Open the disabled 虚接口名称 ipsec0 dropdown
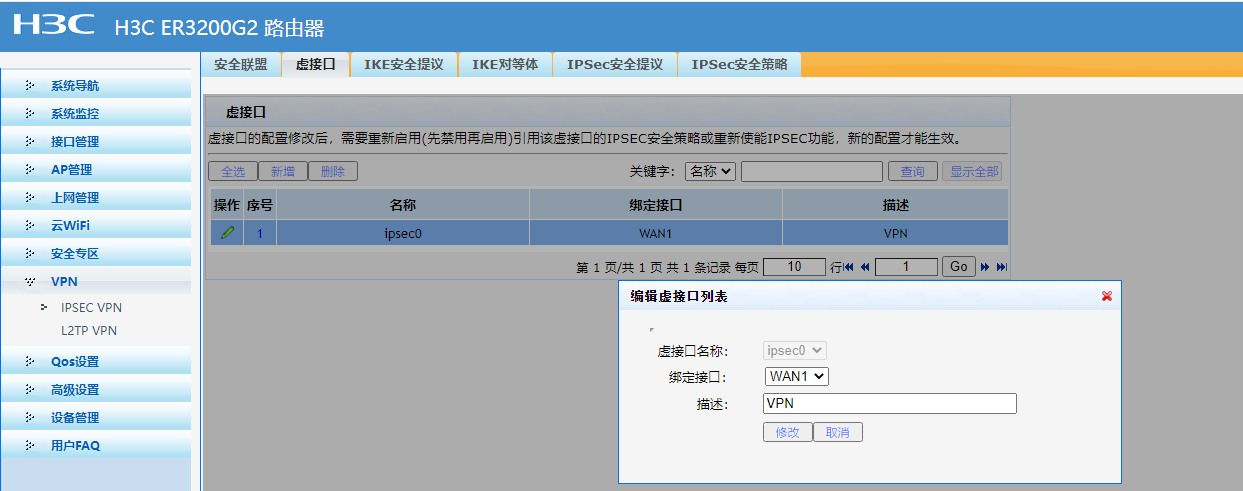 pos(795,350)
